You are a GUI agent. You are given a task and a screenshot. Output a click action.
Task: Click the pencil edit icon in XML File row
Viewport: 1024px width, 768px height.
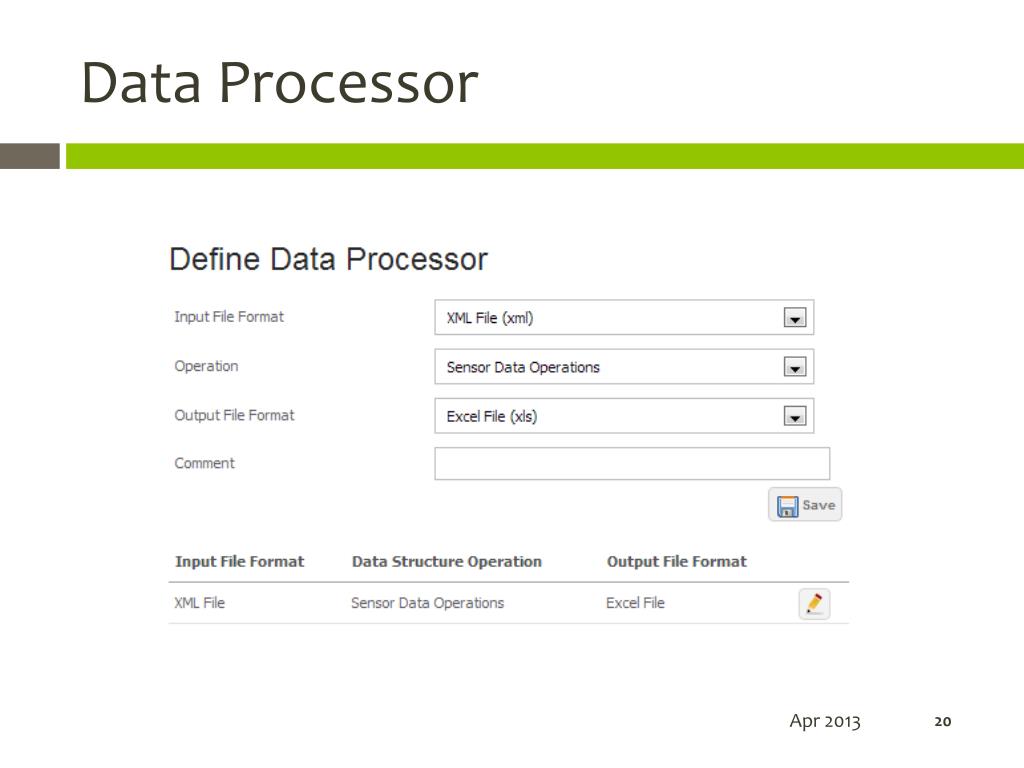point(814,603)
